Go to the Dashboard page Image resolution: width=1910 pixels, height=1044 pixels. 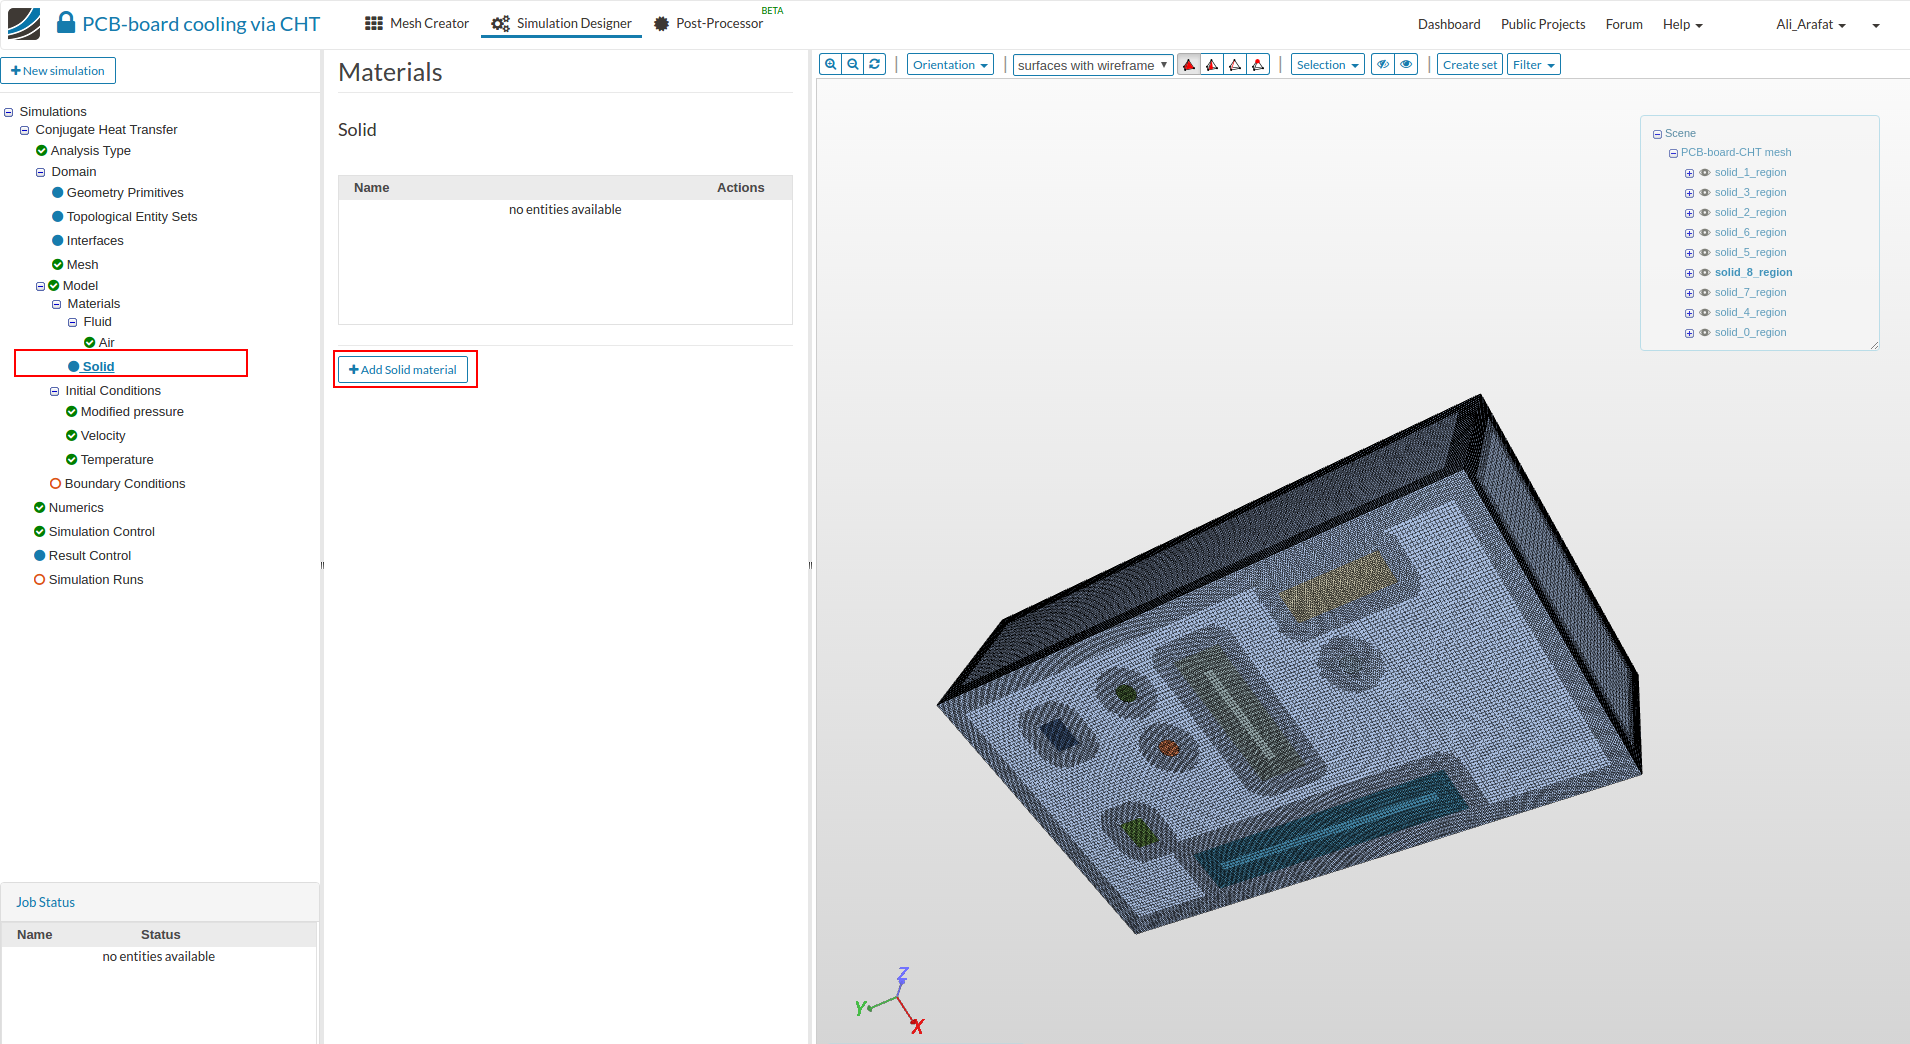coord(1448,25)
